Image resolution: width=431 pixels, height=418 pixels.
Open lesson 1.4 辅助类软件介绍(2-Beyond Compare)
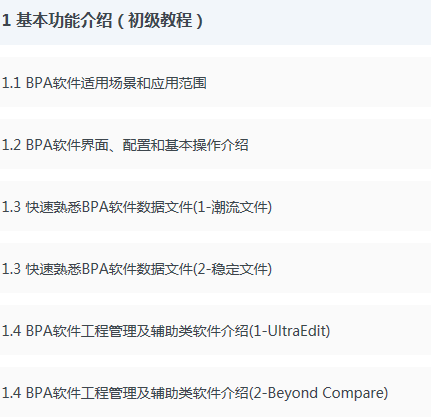[x=215, y=392]
